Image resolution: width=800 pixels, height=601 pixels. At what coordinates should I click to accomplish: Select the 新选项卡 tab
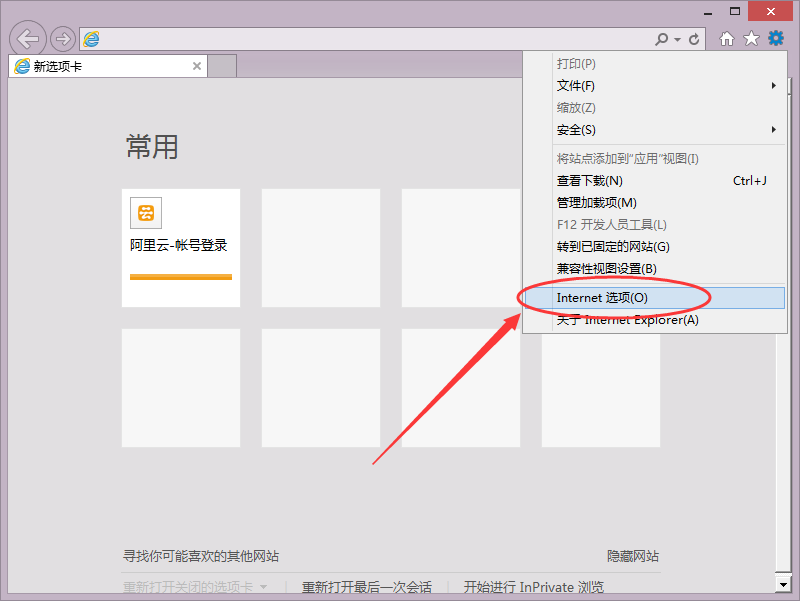click(108, 66)
